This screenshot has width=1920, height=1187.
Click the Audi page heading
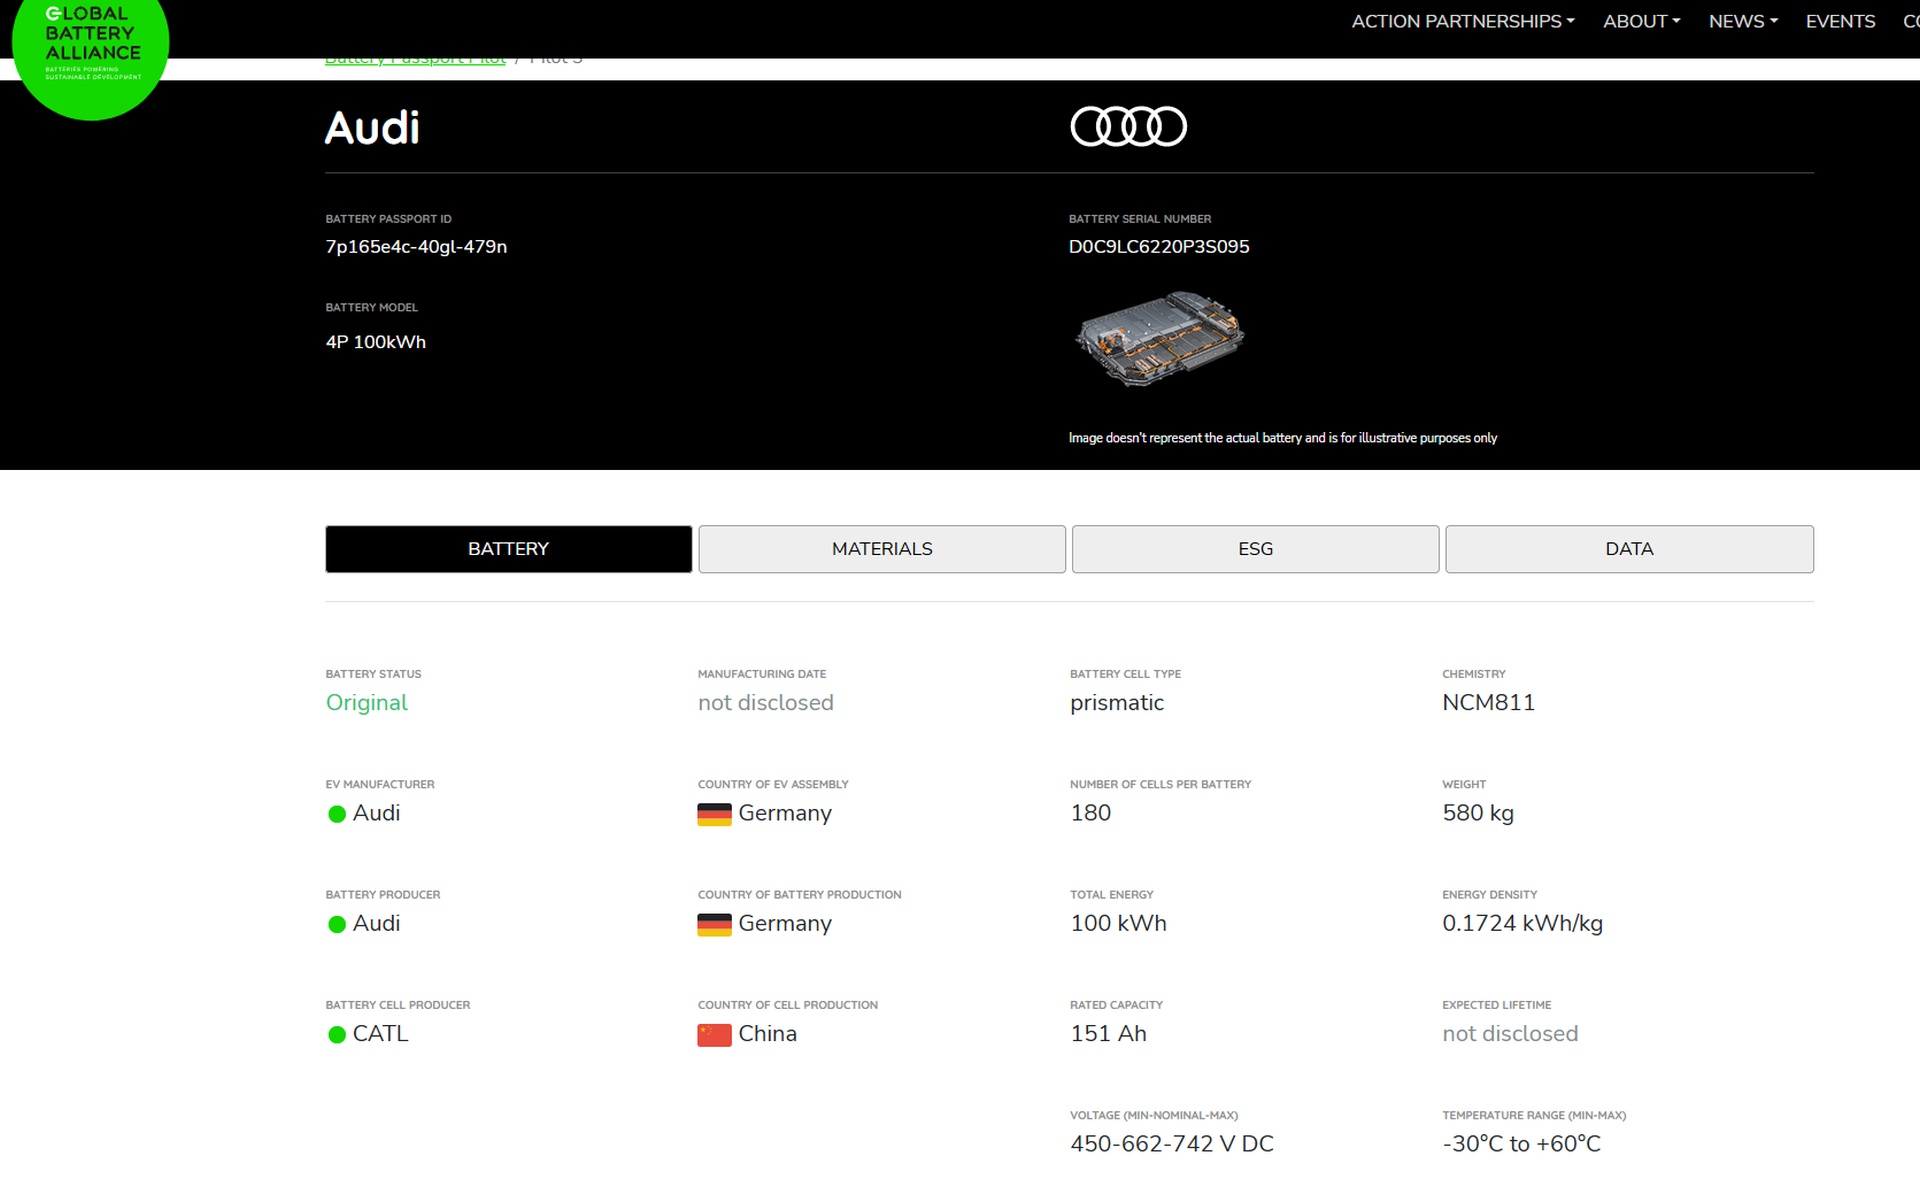(372, 128)
